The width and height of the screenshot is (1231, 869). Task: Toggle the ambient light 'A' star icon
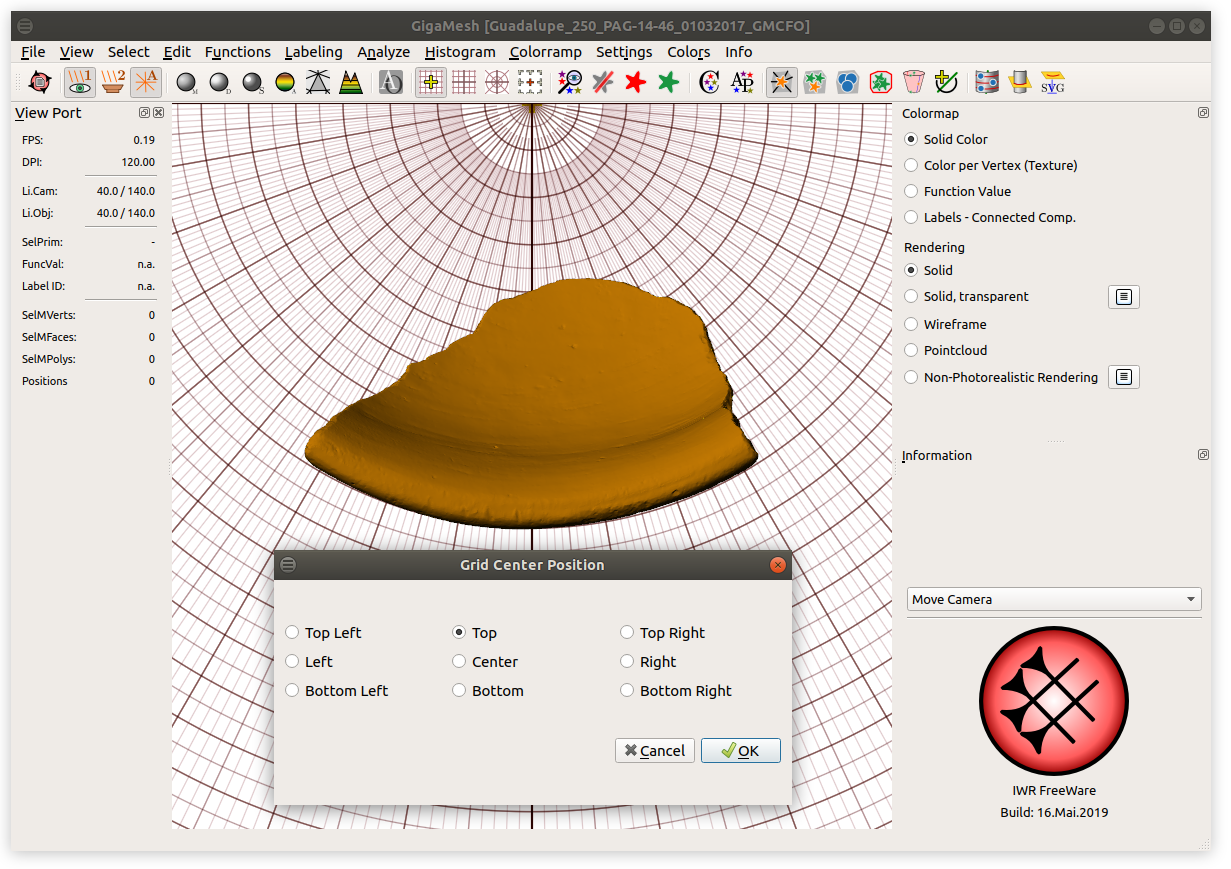tap(146, 82)
